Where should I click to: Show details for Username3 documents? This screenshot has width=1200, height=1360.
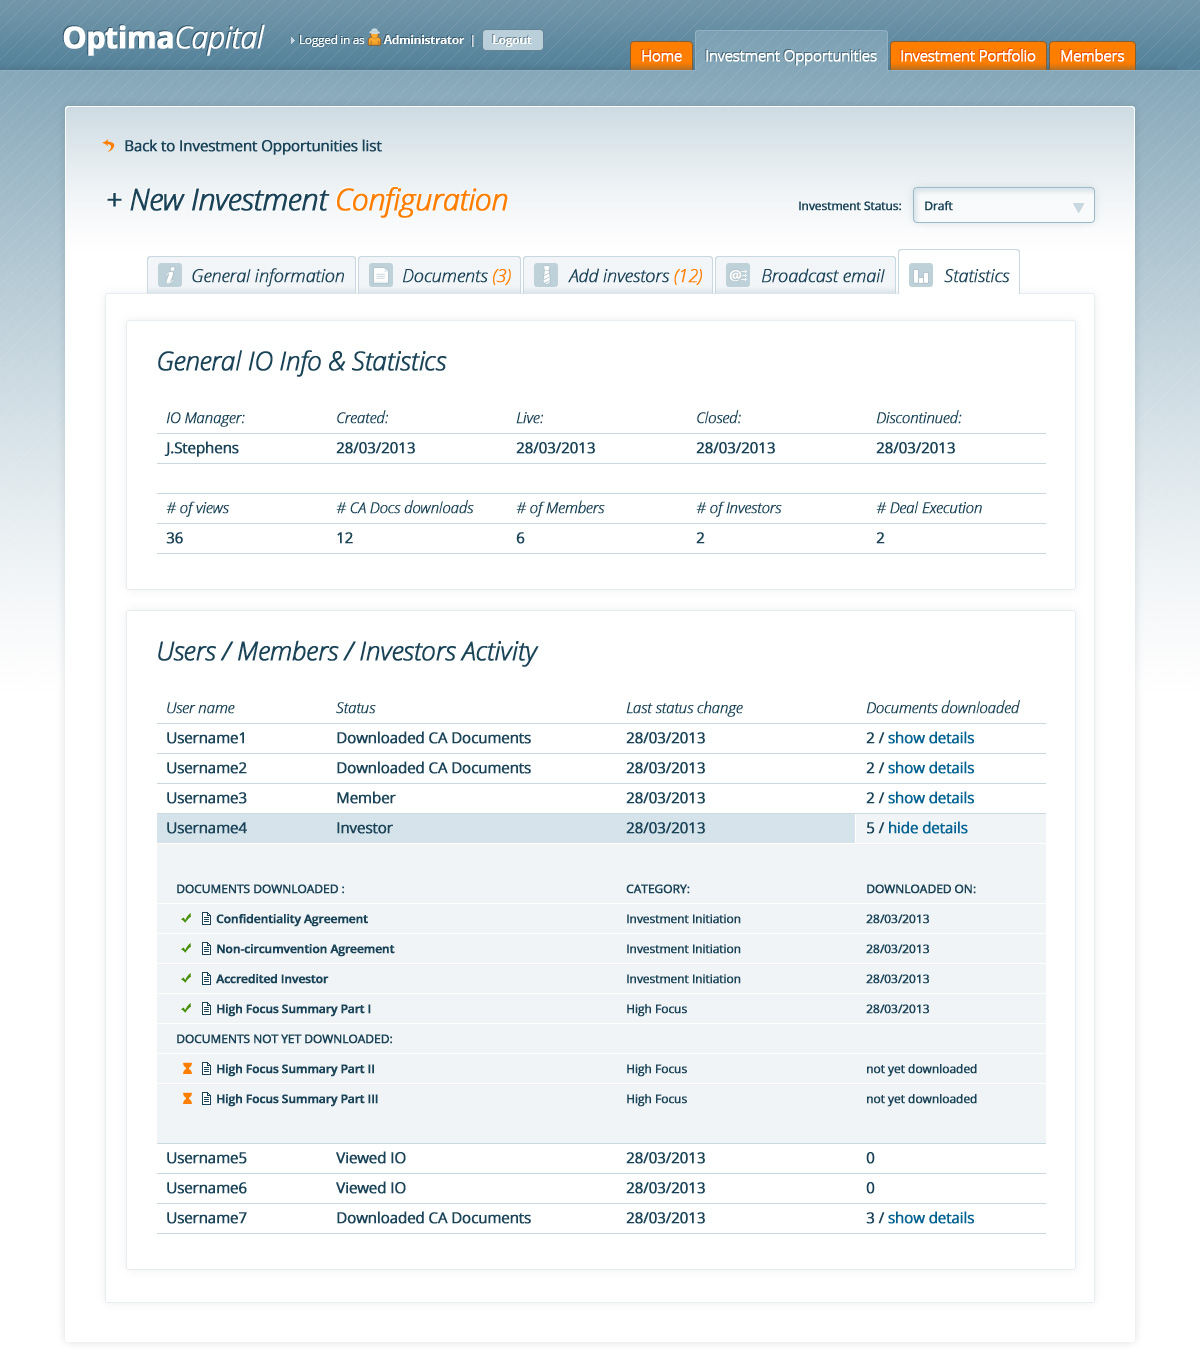click(x=931, y=798)
